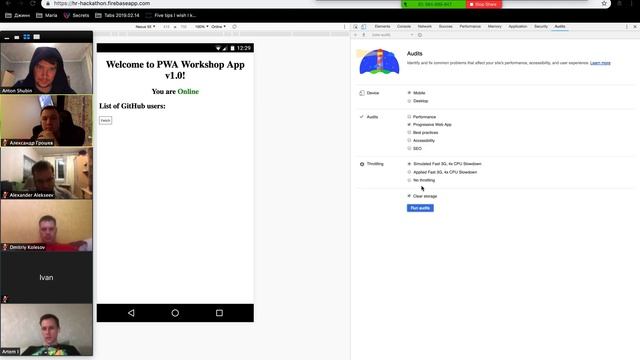Click the browser reload icon

33,3
